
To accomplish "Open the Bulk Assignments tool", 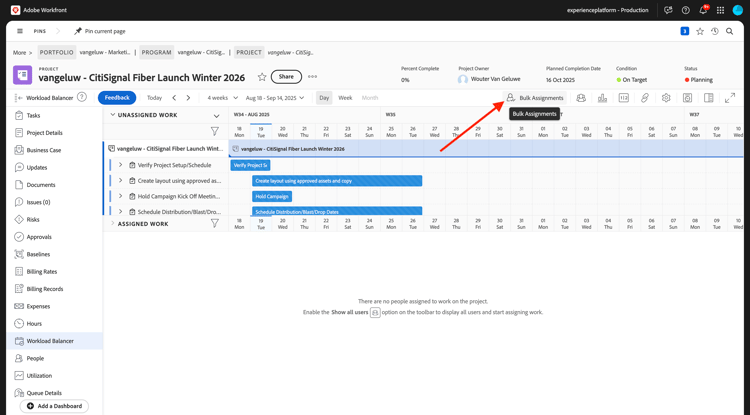I will (535, 98).
